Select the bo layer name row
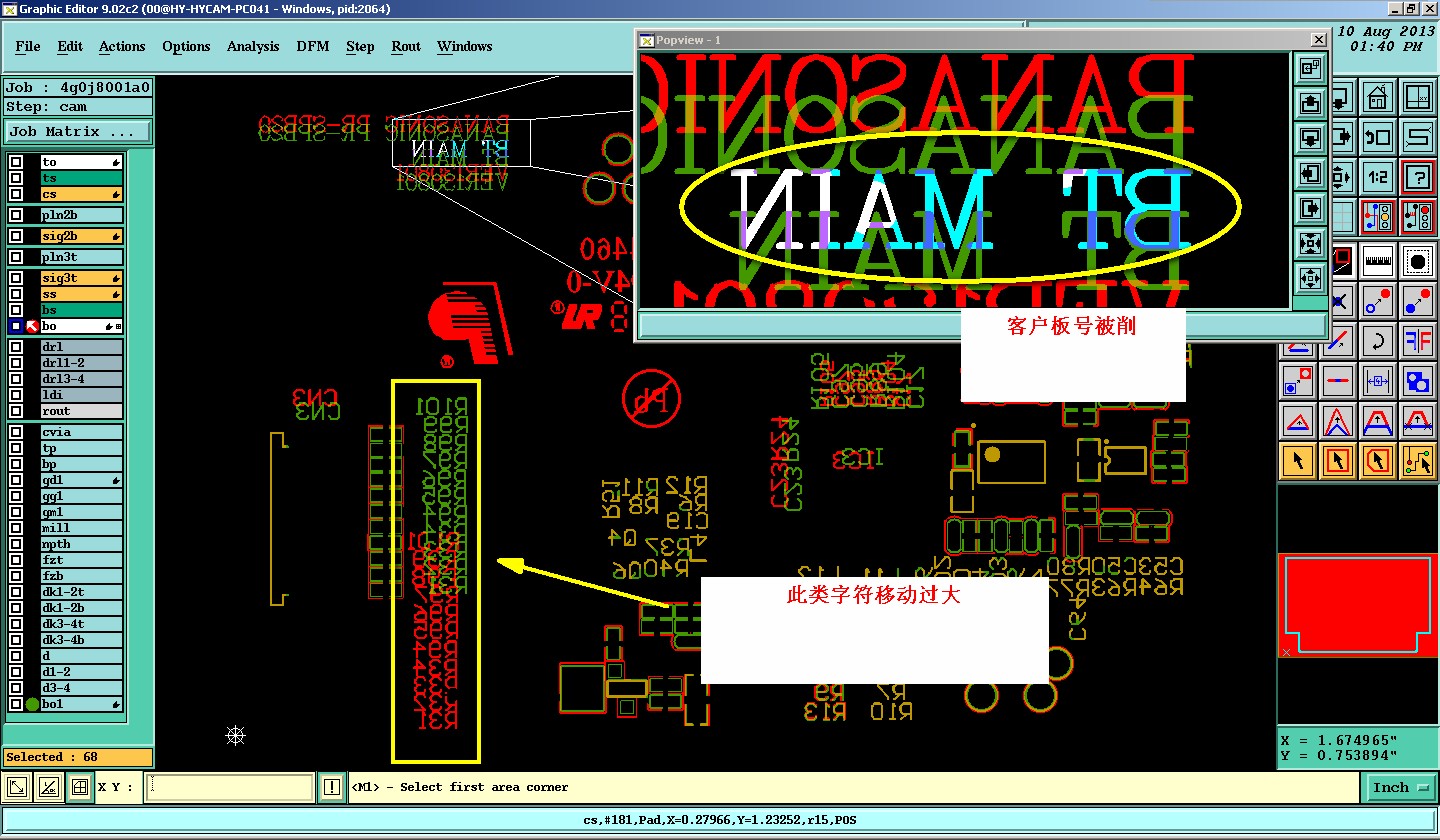This screenshot has width=1440, height=840. point(82,326)
